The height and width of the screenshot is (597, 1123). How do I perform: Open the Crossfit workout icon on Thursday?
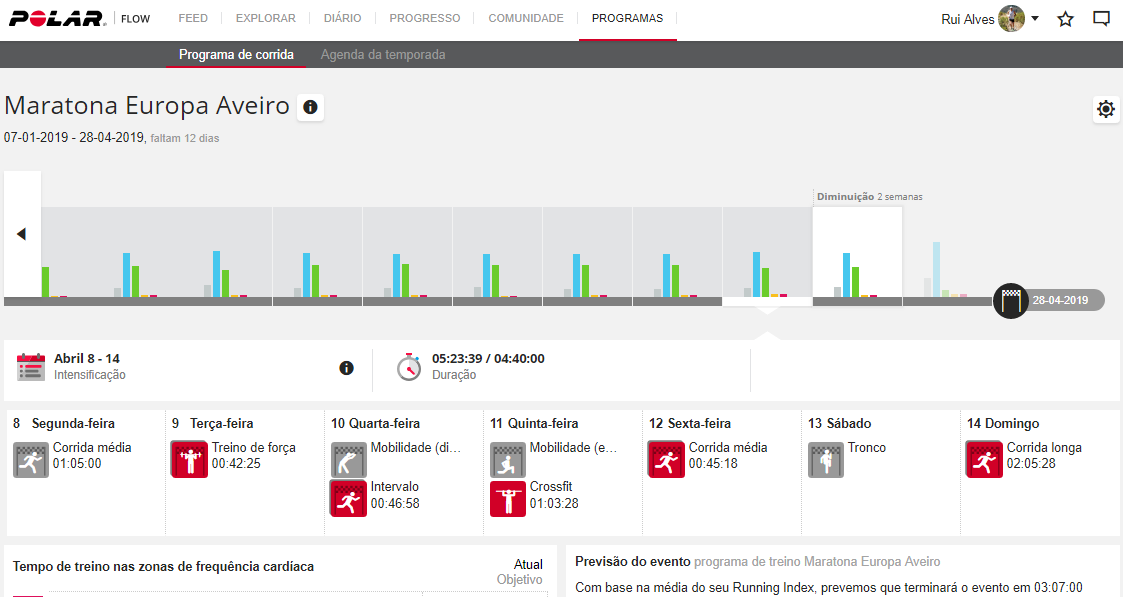[x=507, y=498]
